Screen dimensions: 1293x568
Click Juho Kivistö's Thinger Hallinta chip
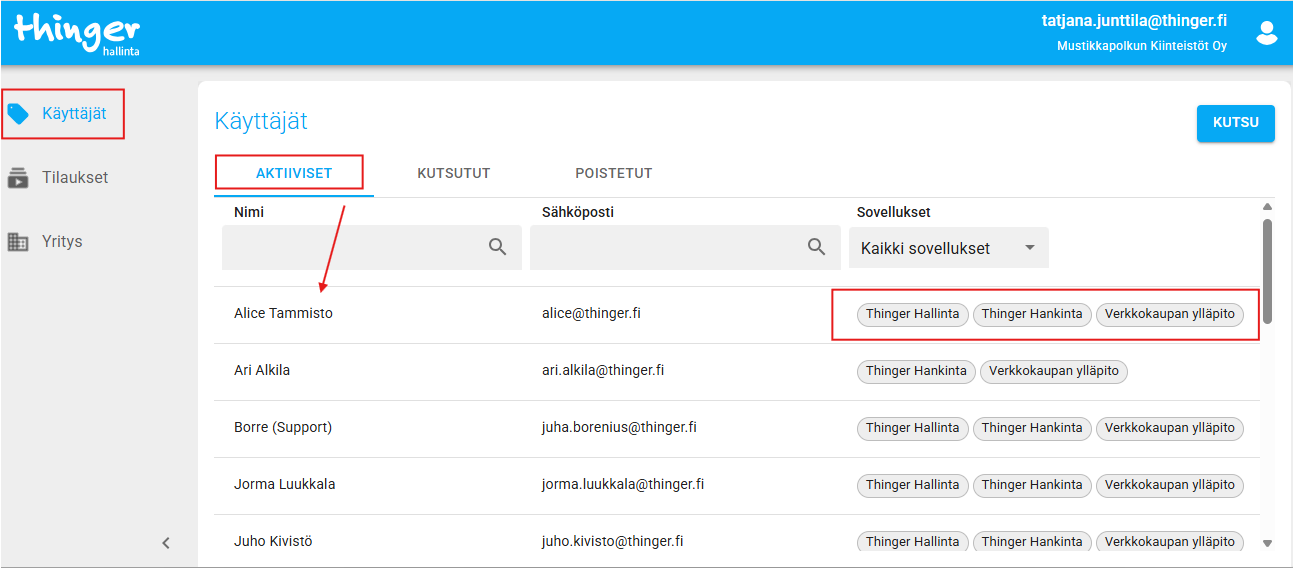coord(912,542)
